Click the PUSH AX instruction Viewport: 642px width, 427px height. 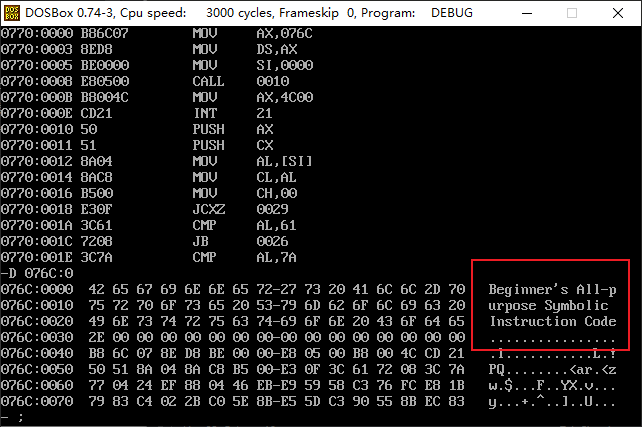tap(137, 129)
